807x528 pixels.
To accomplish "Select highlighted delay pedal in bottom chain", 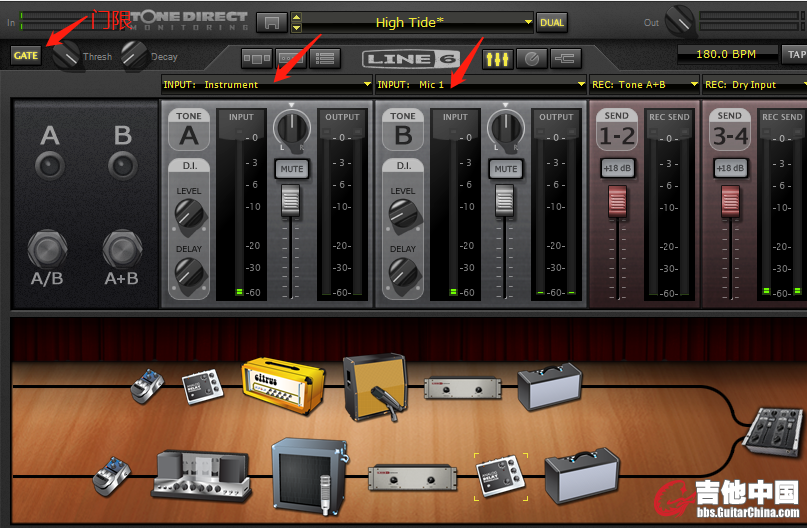I will [x=501, y=477].
